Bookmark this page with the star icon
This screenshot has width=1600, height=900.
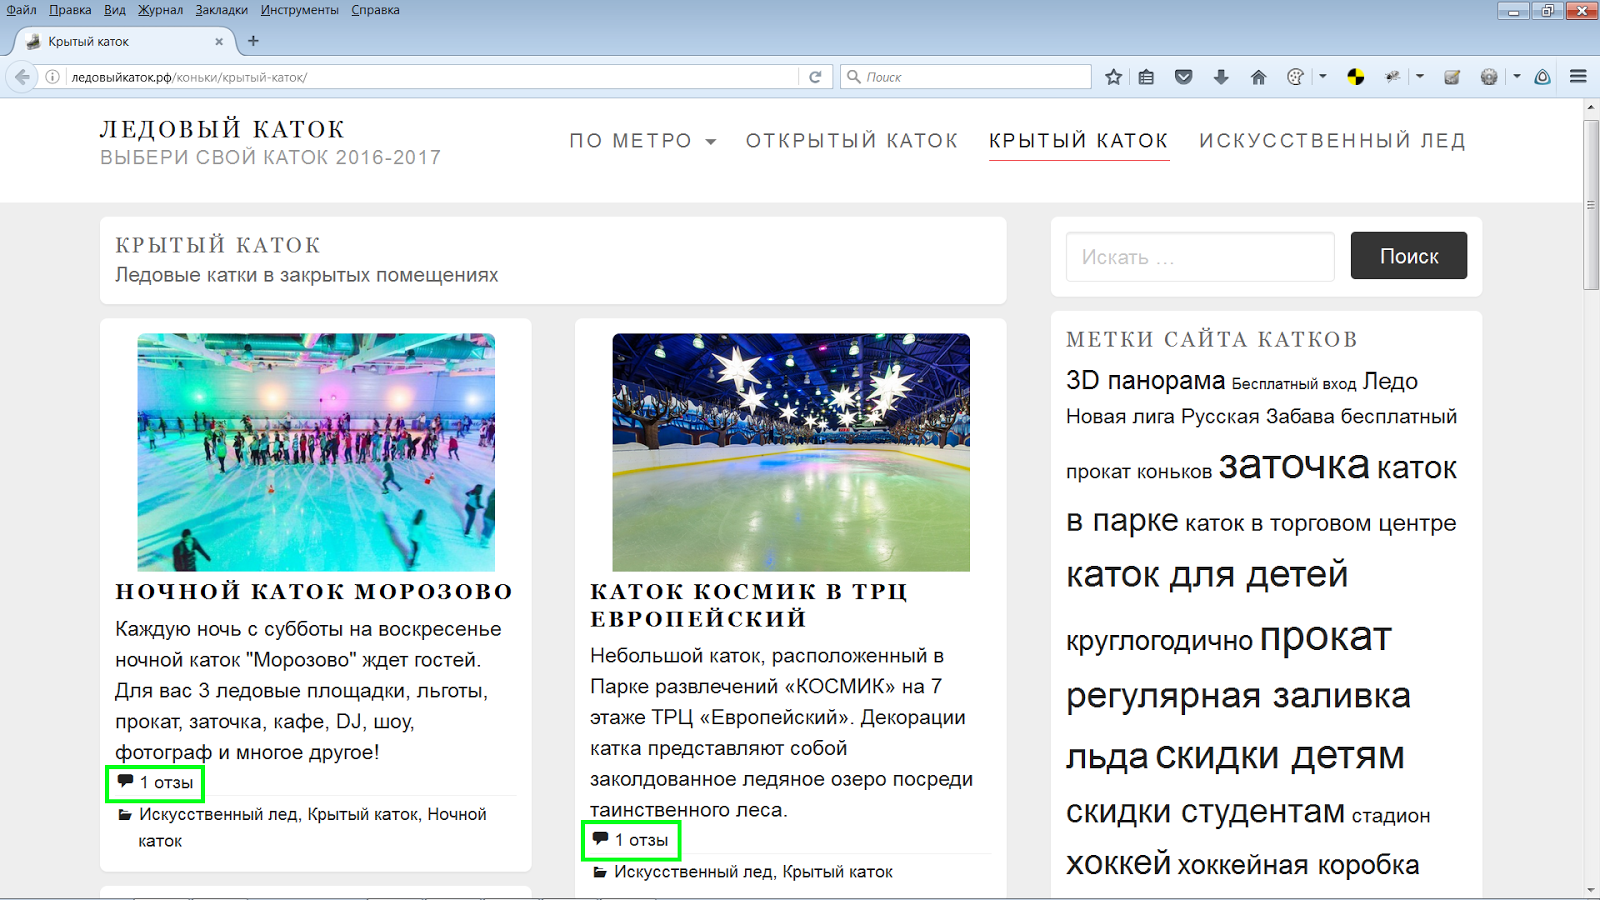(x=1113, y=77)
